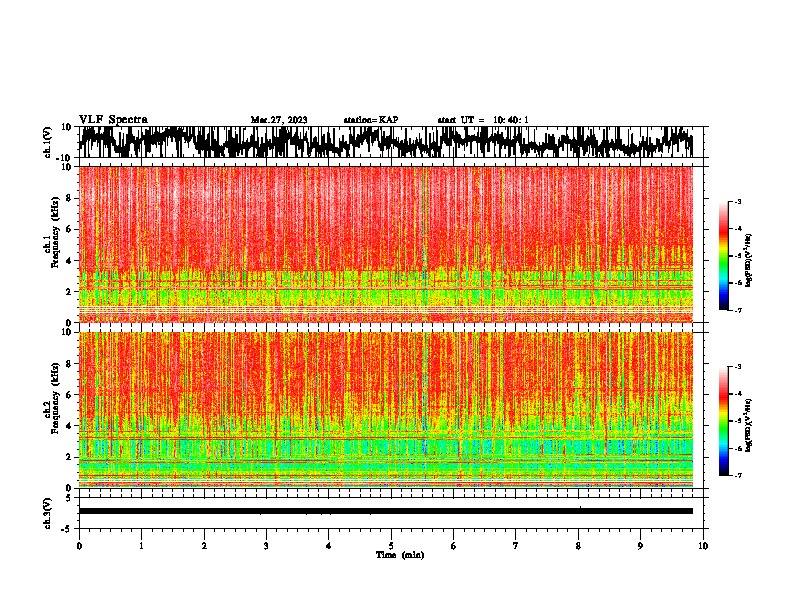Click the time axis tick label "0"
The image size is (792, 612).
79,546
